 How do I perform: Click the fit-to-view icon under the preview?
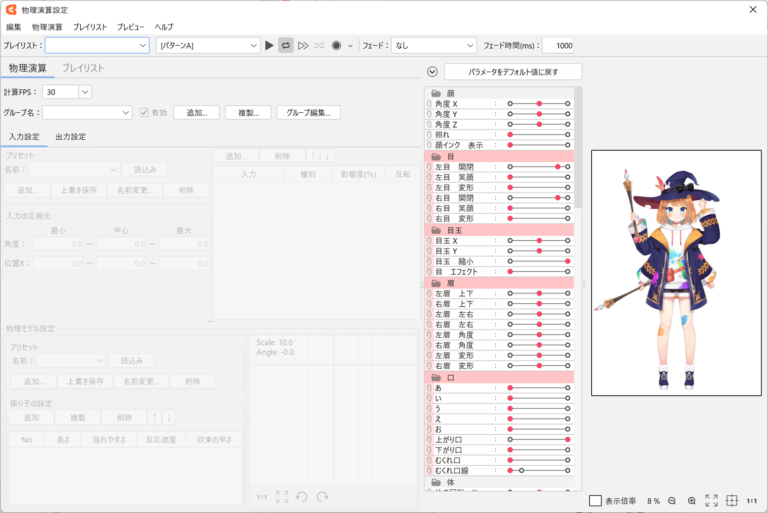click(711, 500)
